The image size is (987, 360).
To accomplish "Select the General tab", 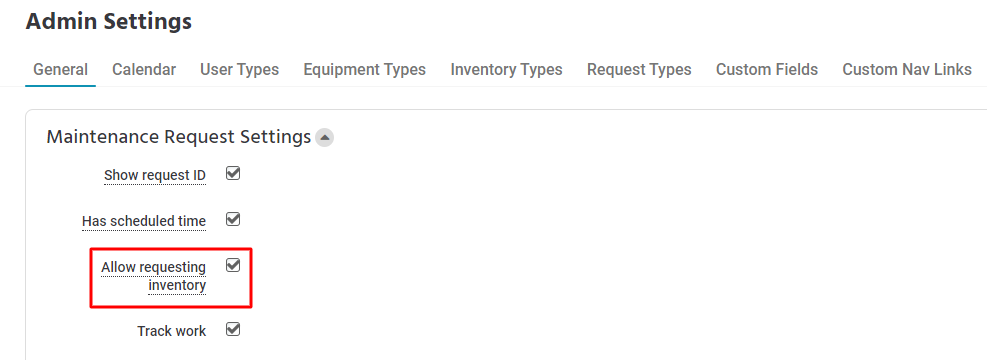I will coord(60,69).
